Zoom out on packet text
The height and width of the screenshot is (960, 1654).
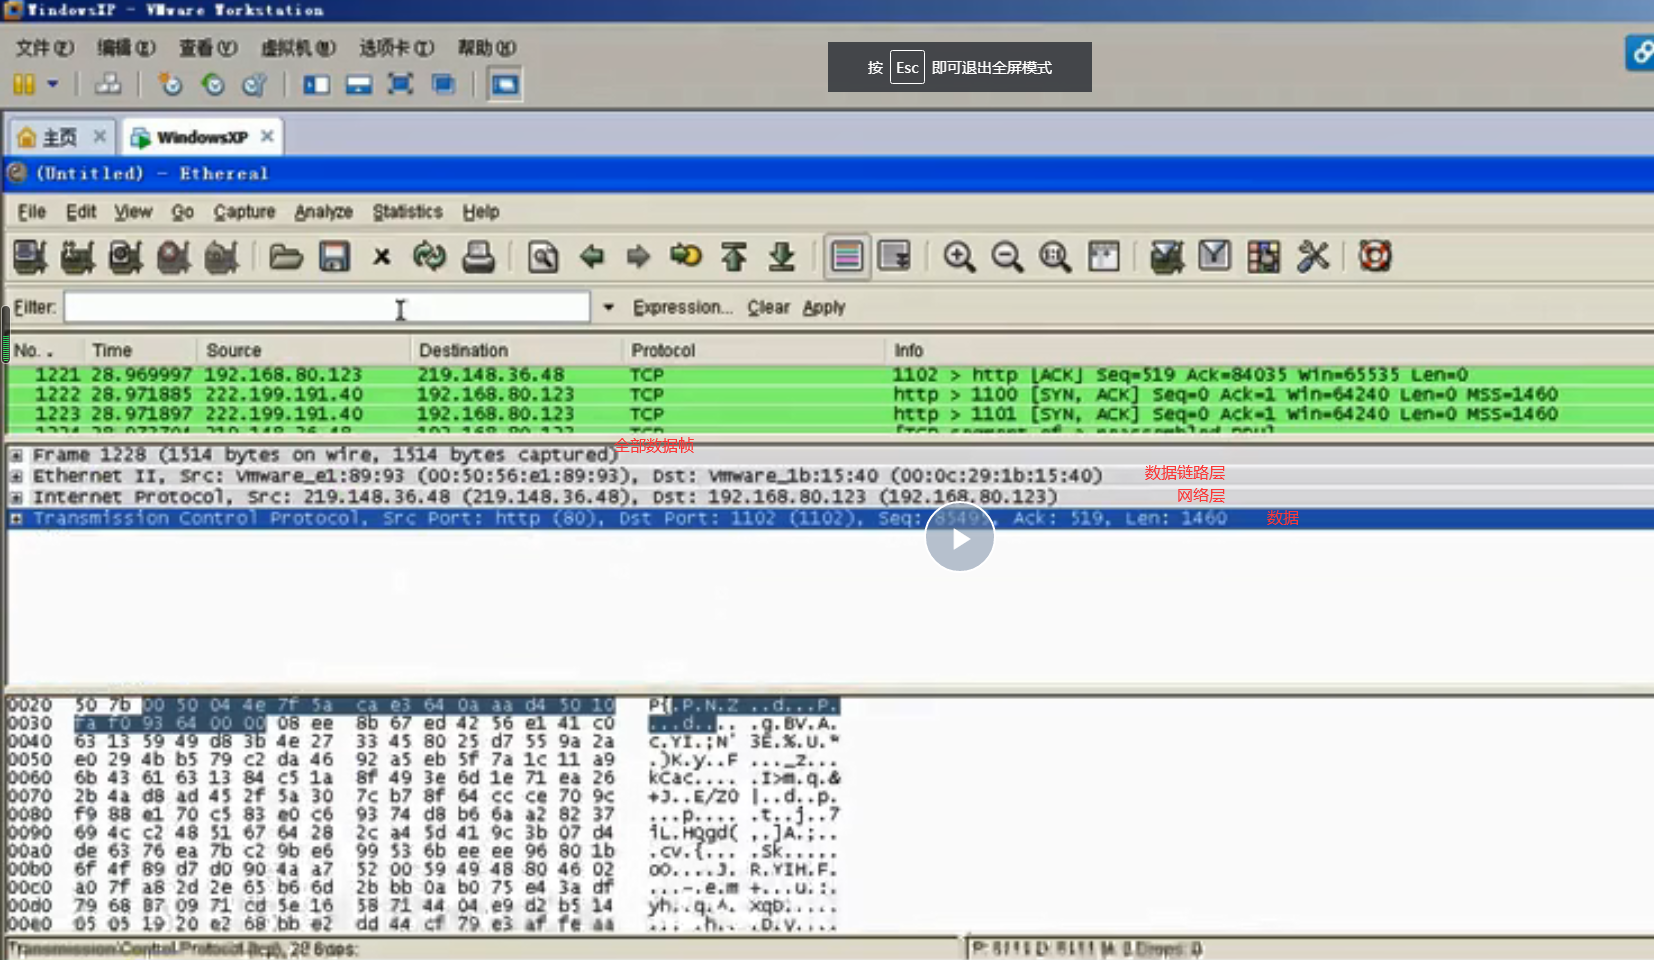pyautogui.click(x=1007, y=257)
